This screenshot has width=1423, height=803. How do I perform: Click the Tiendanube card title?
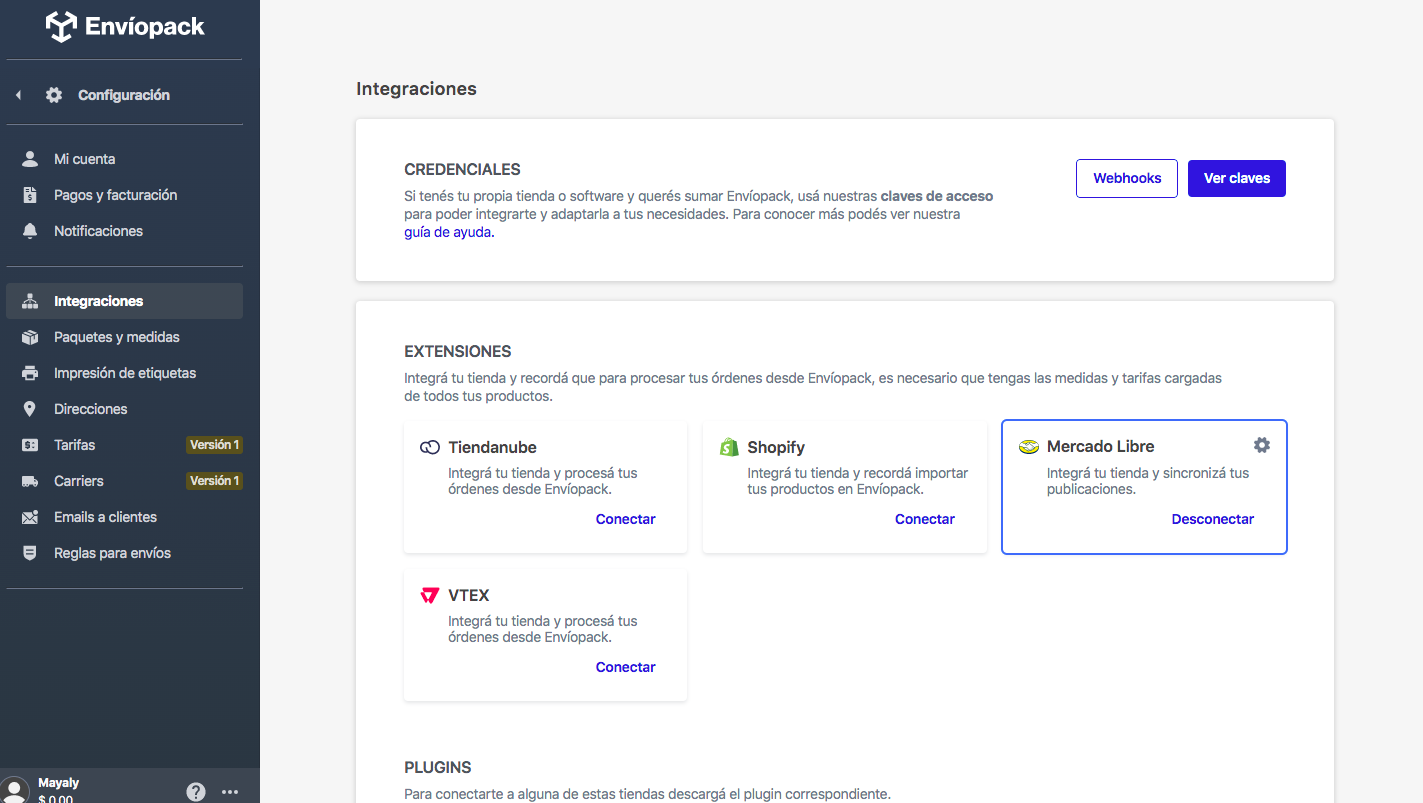tap(492, 447)
